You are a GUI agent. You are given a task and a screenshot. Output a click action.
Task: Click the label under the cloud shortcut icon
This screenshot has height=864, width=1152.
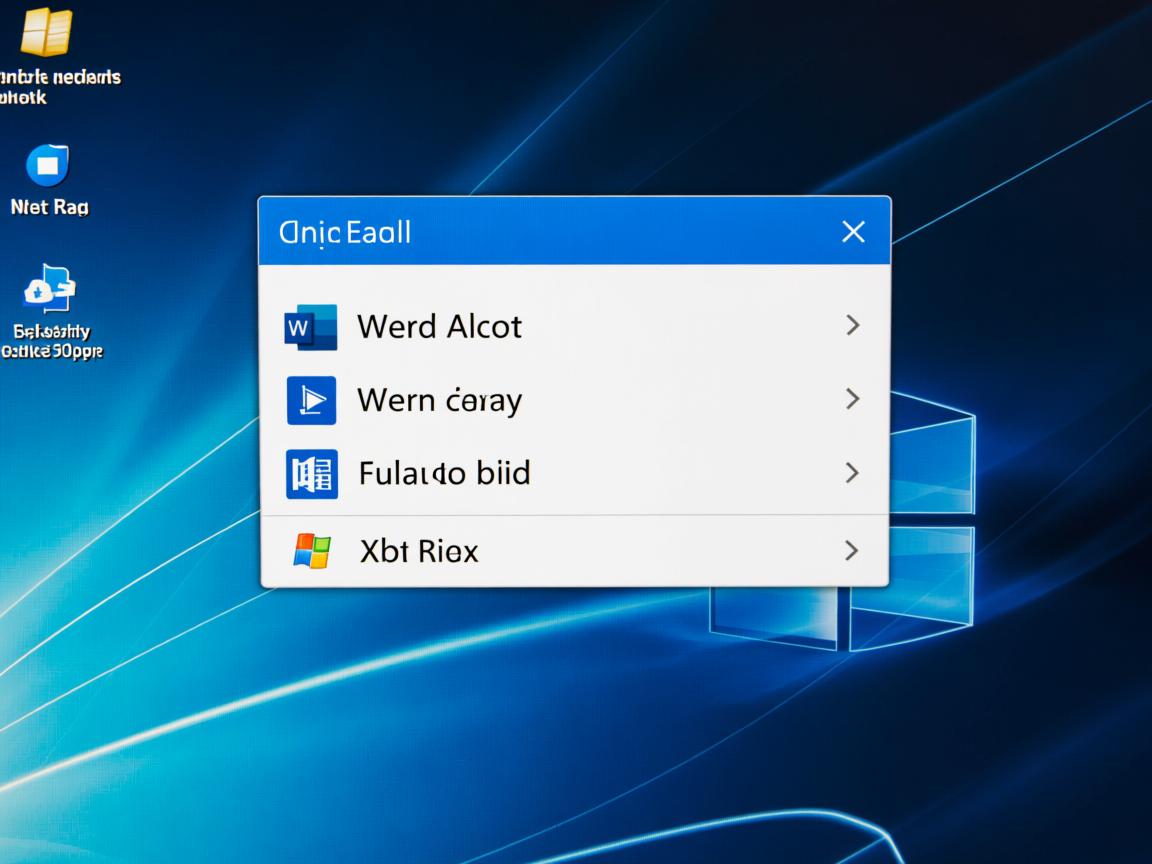click(50, 341)
